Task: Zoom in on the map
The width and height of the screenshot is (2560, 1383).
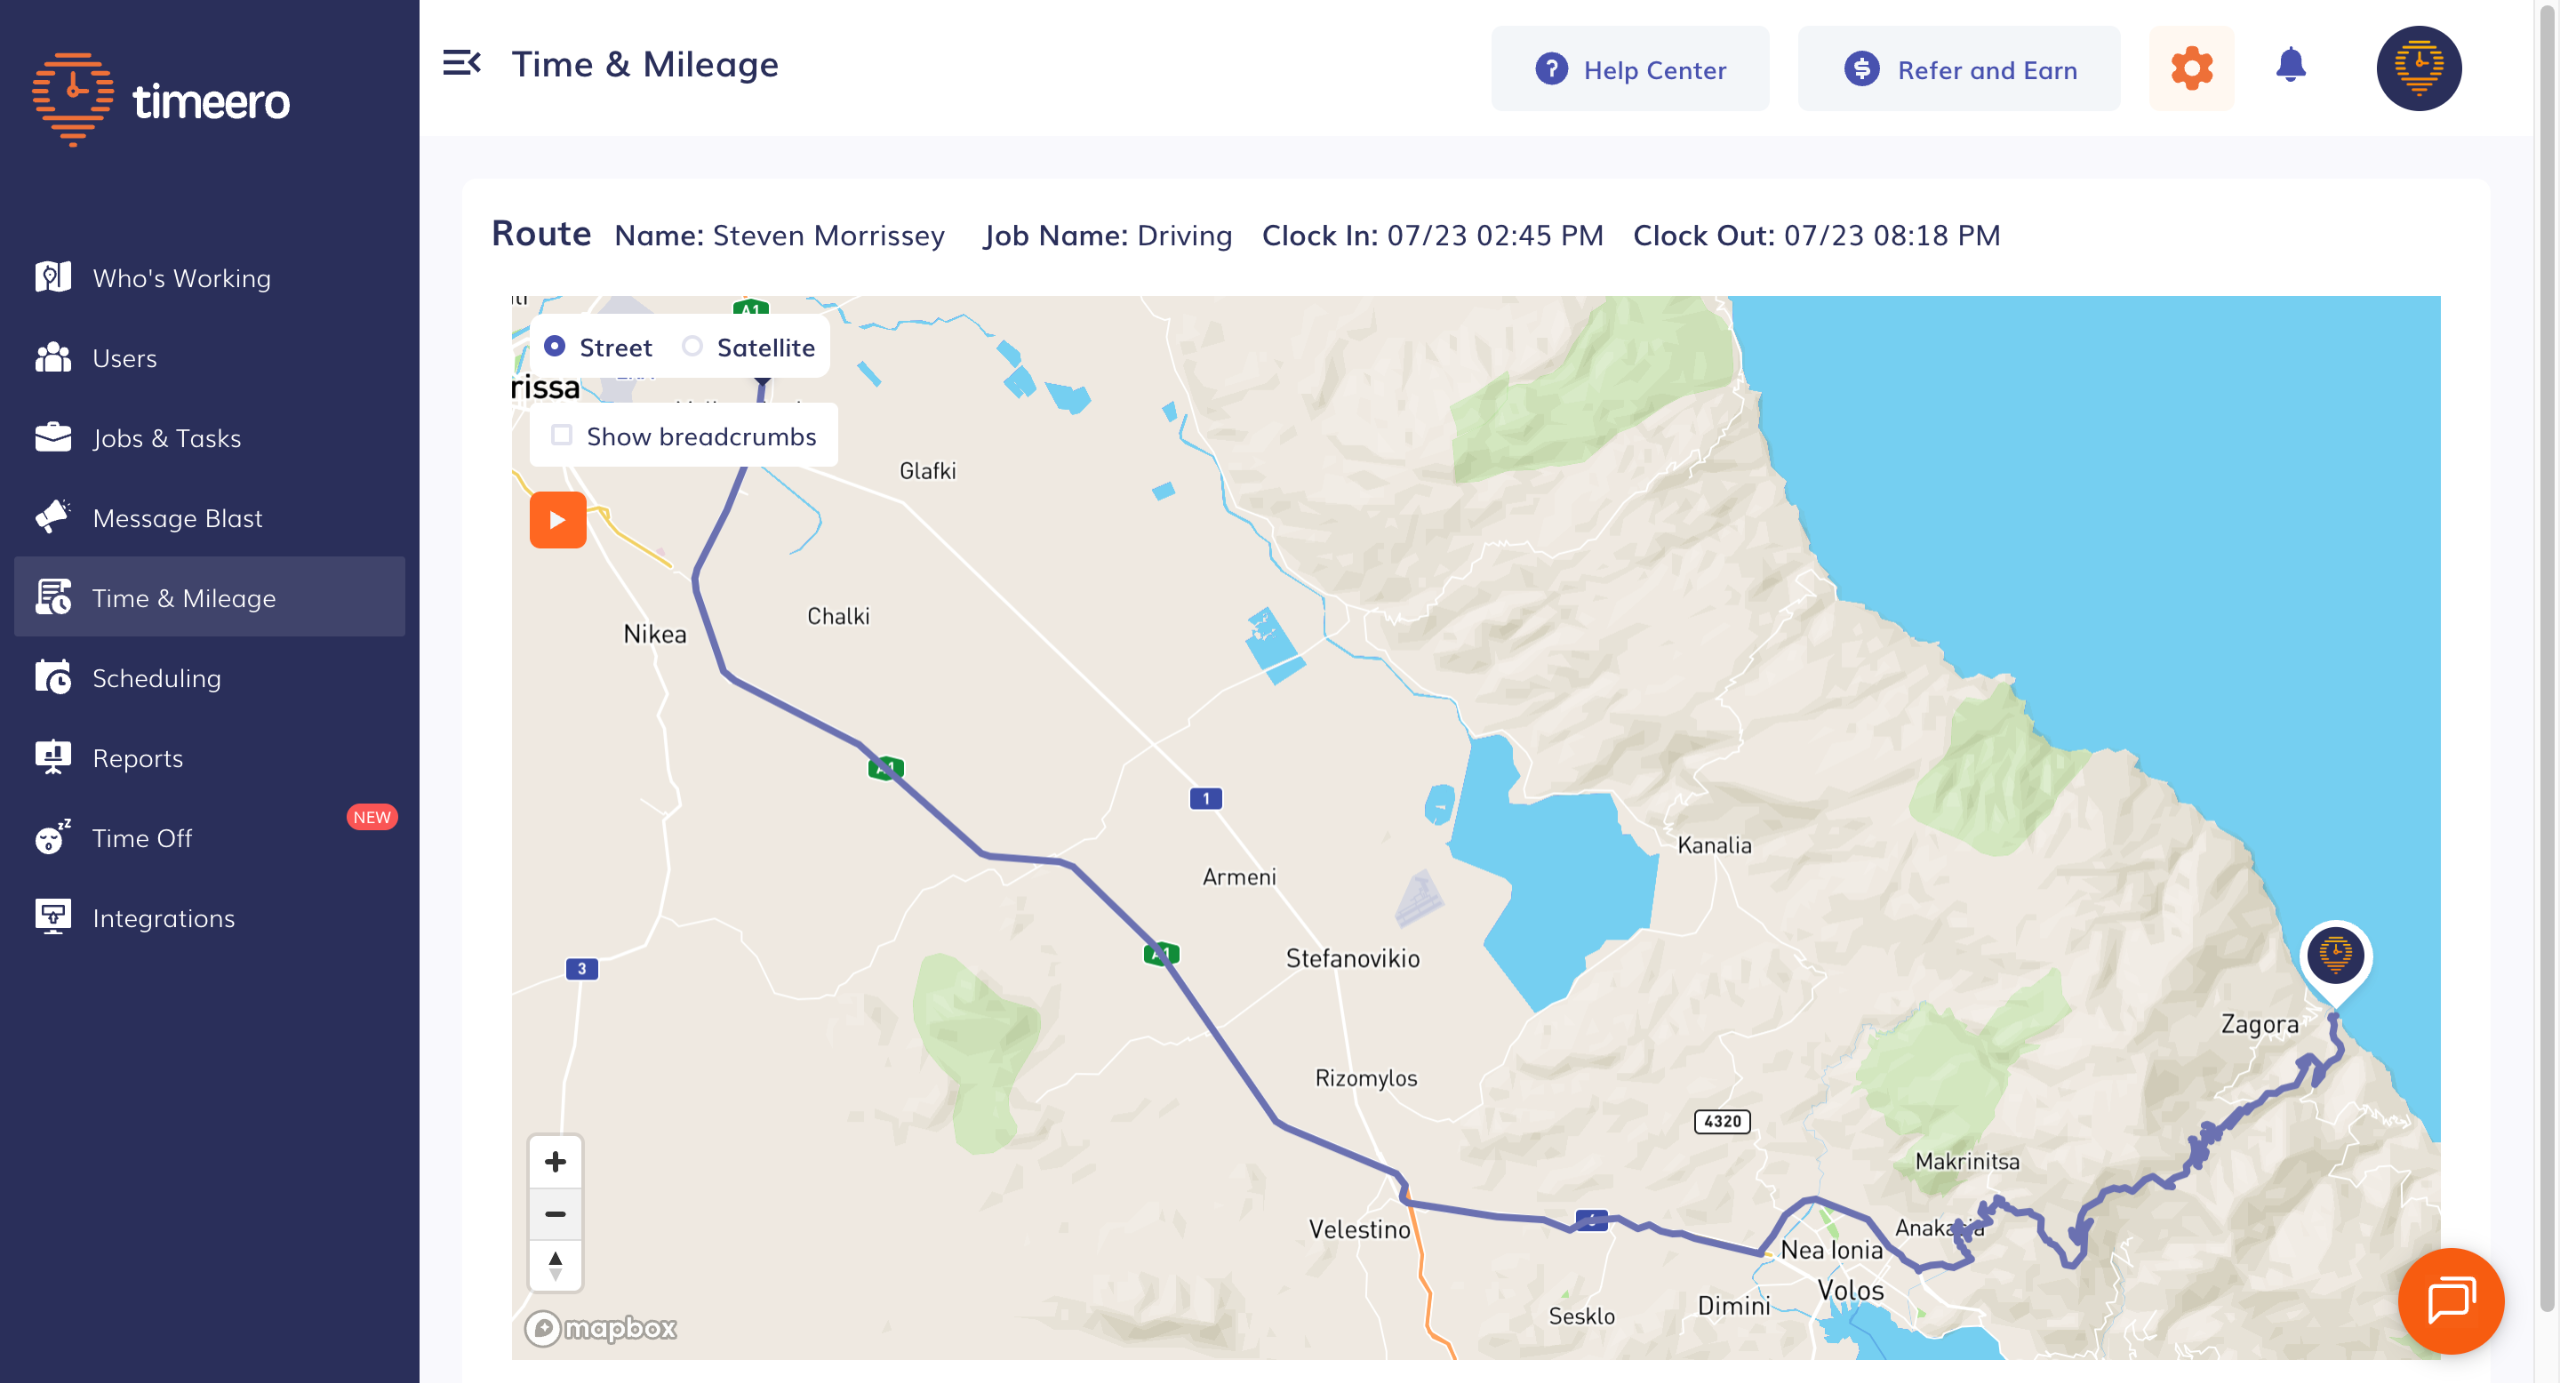Action: 555,1161
